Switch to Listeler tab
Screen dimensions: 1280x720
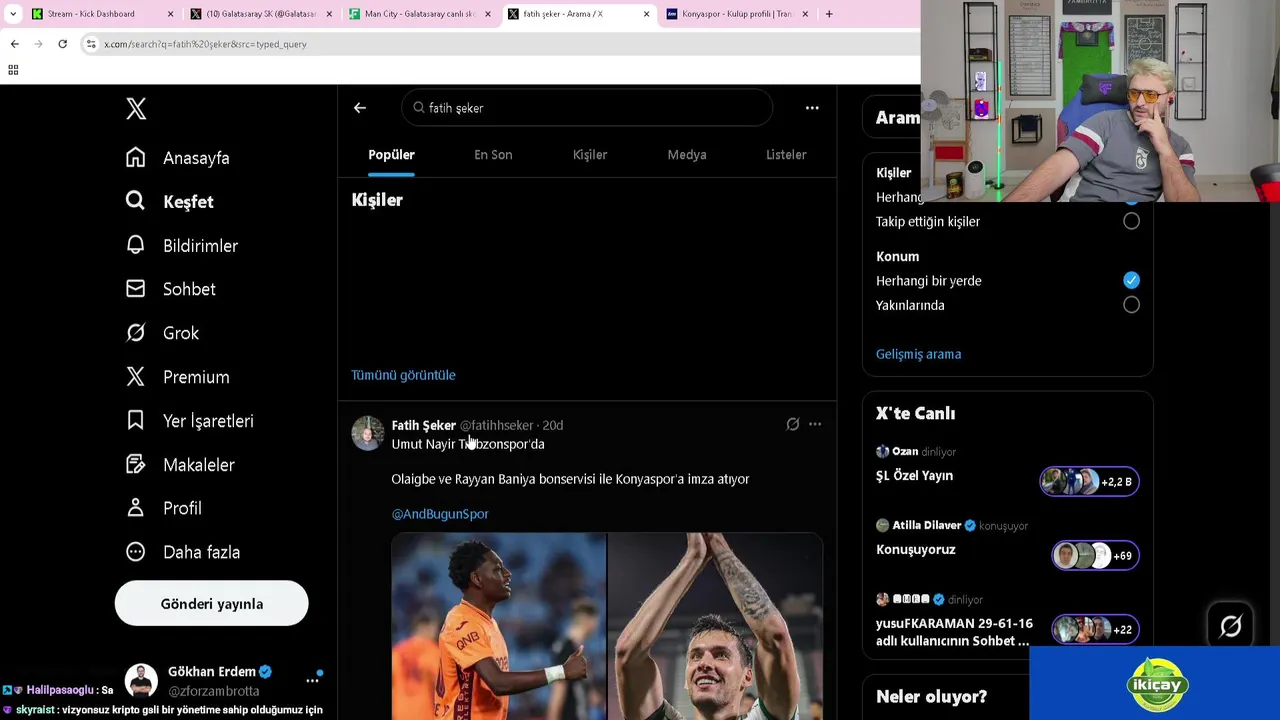click(x=786, y=154)
